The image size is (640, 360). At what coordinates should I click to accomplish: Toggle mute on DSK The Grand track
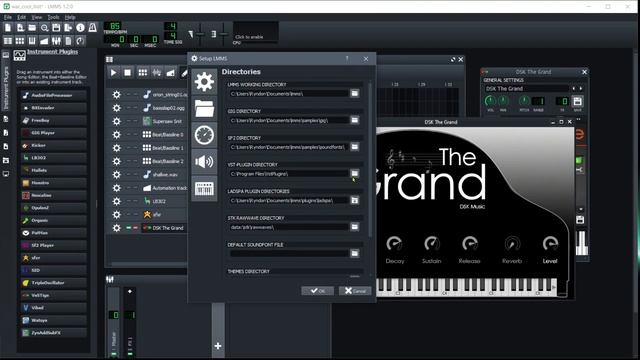129,228
